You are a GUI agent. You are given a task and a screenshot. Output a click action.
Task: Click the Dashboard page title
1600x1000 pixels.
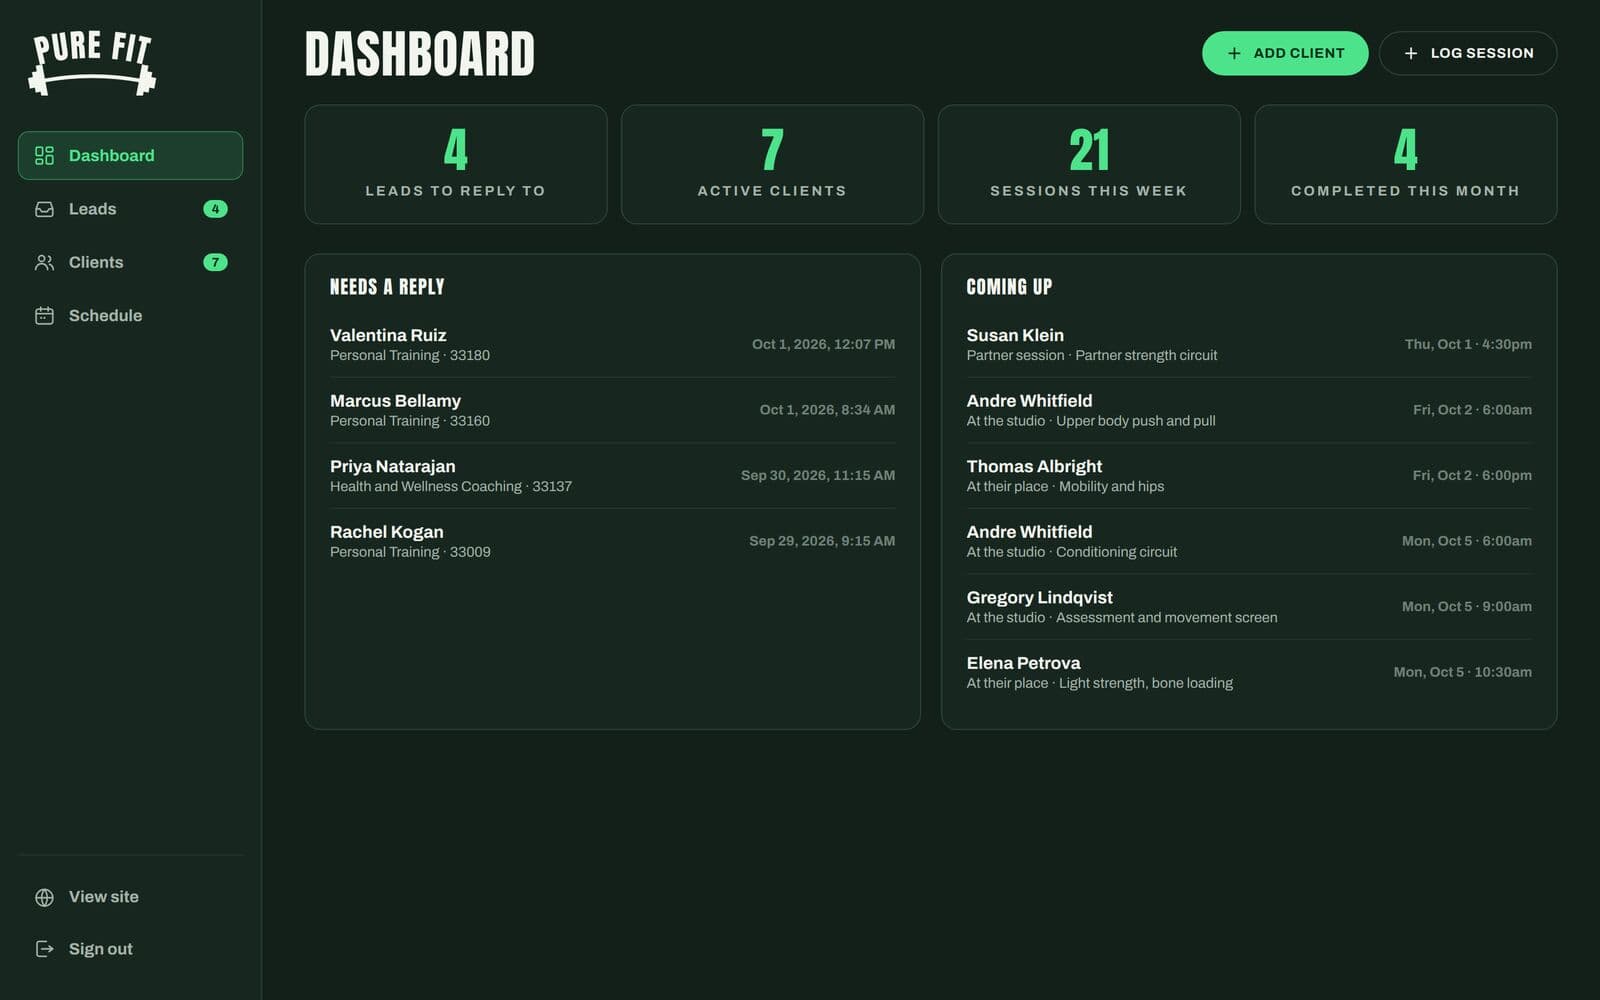(x=420, y=54)
